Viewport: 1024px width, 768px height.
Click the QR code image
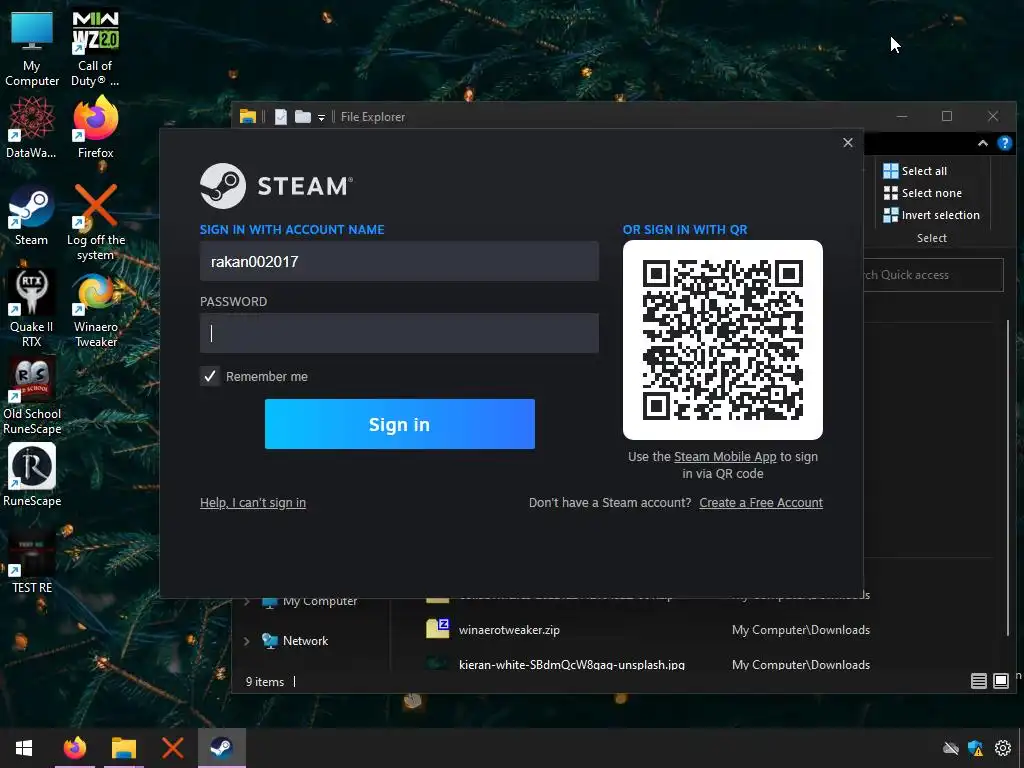tap(723, 340)
